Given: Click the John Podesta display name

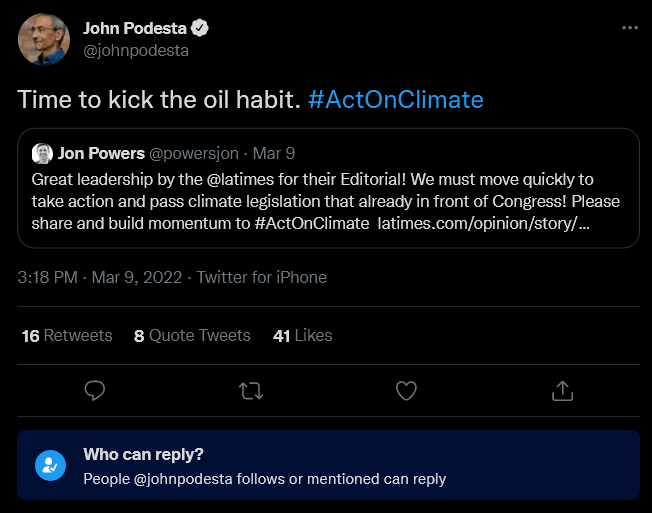Looking at the screenshot, I should click(x=135, y=28).
